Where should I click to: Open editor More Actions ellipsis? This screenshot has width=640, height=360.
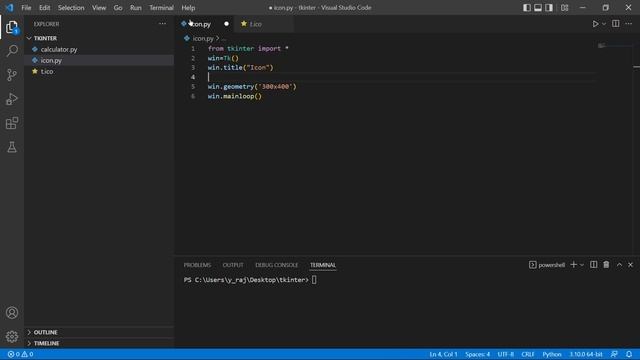point(629,24)
